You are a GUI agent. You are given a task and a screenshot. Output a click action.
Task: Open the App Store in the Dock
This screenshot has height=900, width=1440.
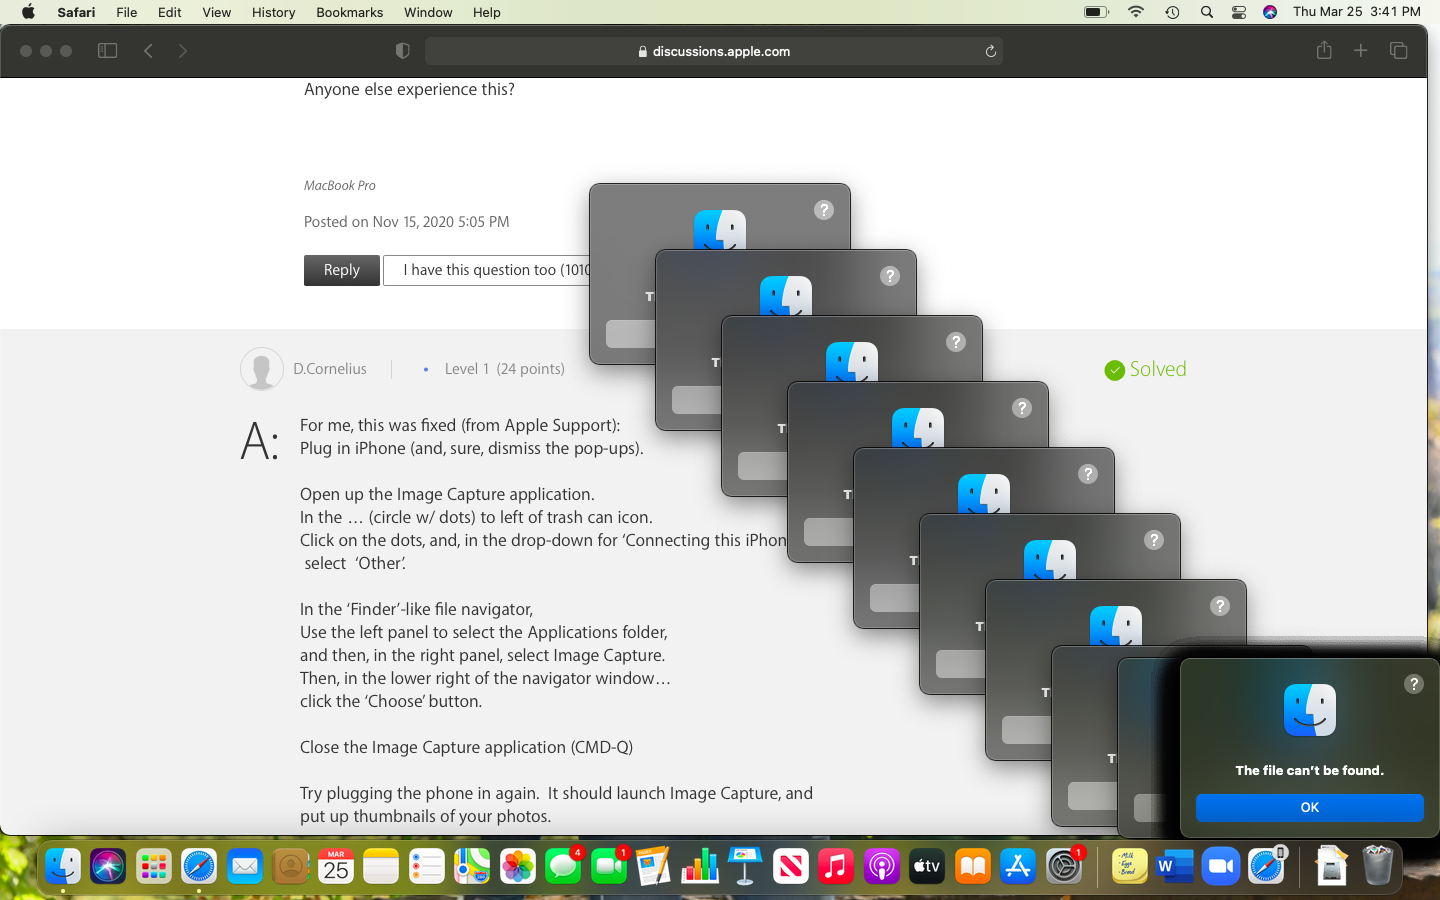click(x=1018, y=866)
